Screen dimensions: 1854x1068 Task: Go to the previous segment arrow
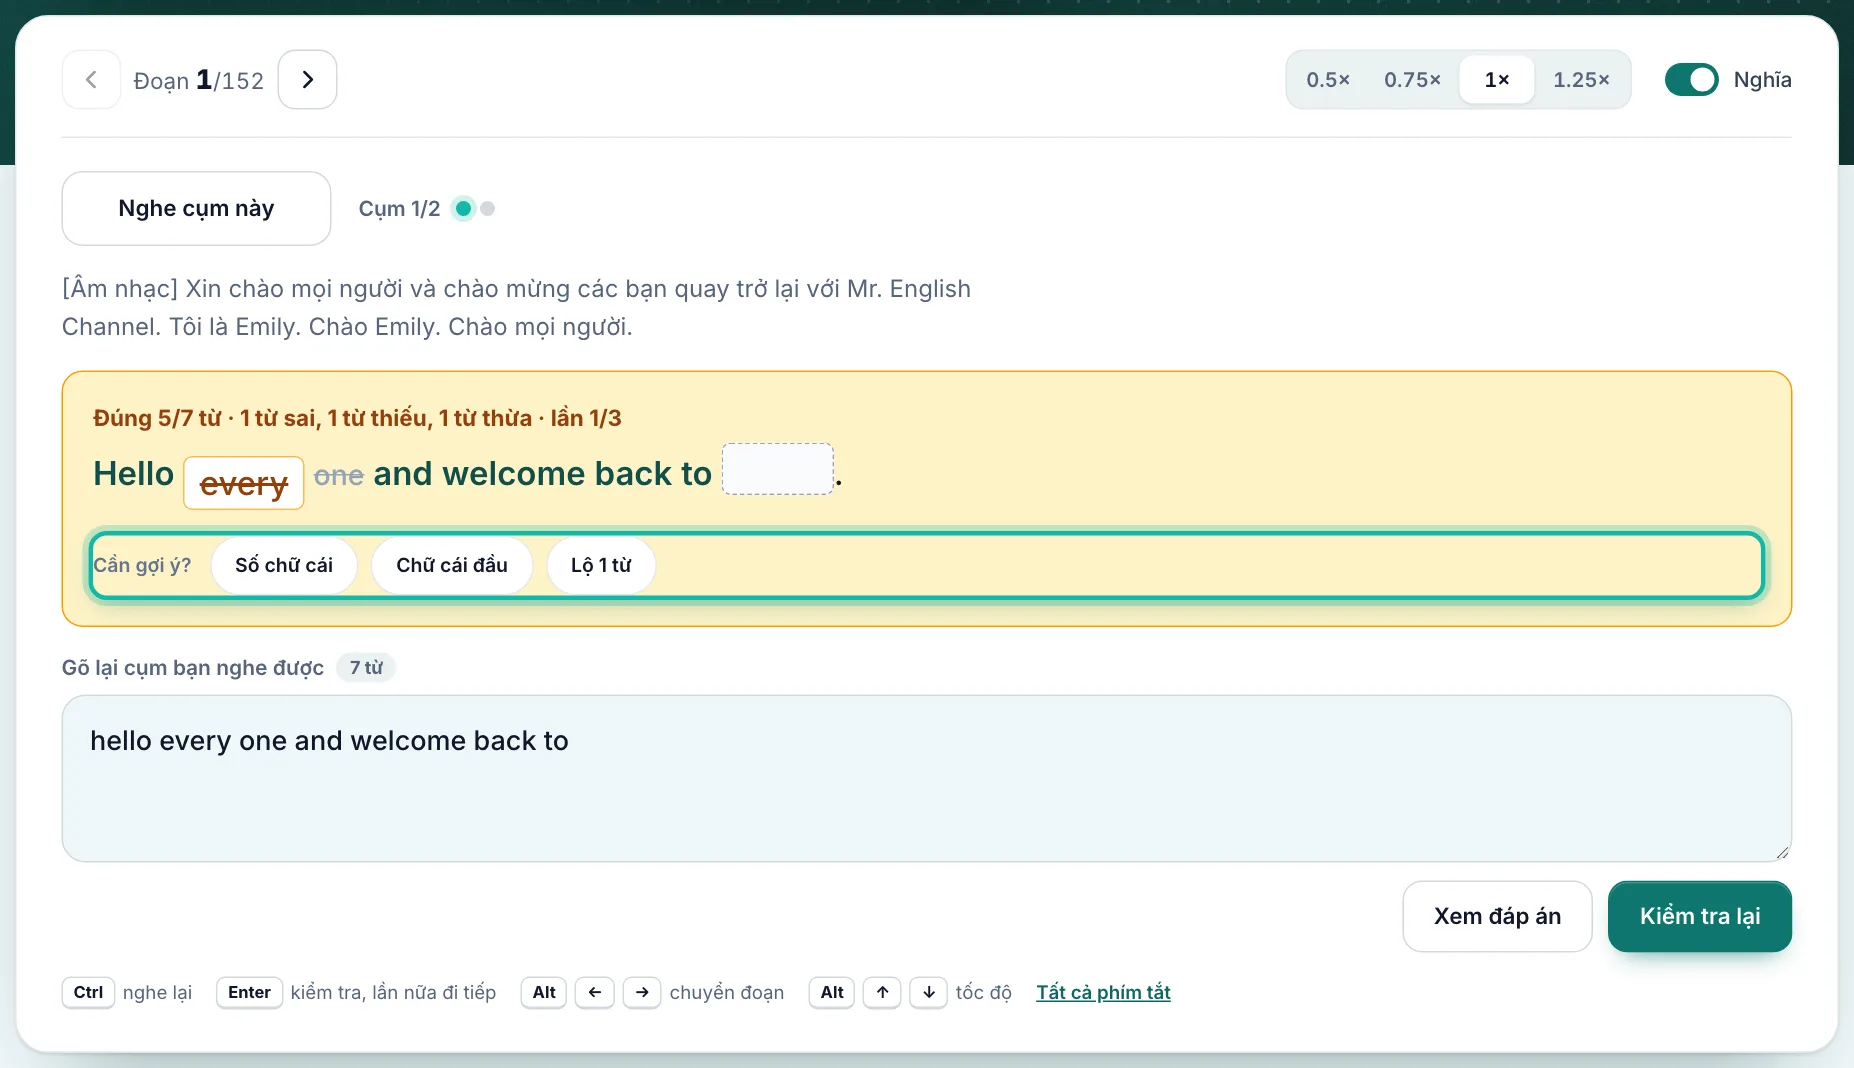coord(91,80)
